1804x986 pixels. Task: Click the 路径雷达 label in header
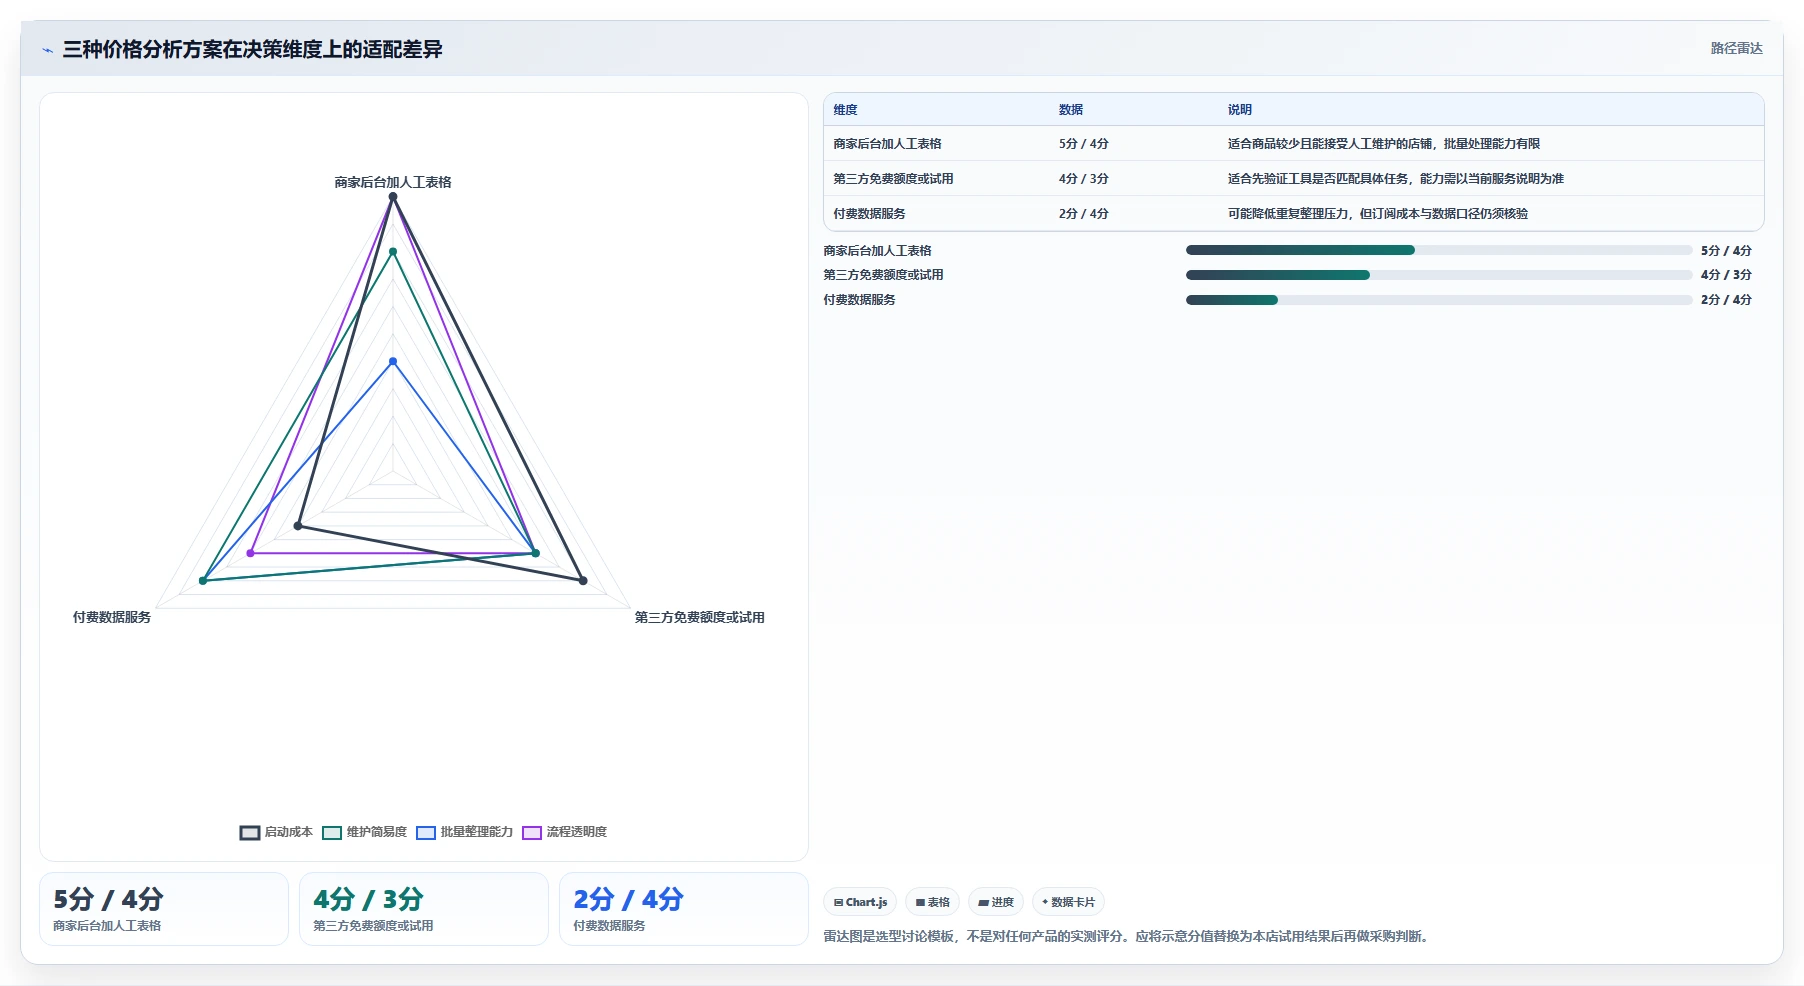point(1736,48)
